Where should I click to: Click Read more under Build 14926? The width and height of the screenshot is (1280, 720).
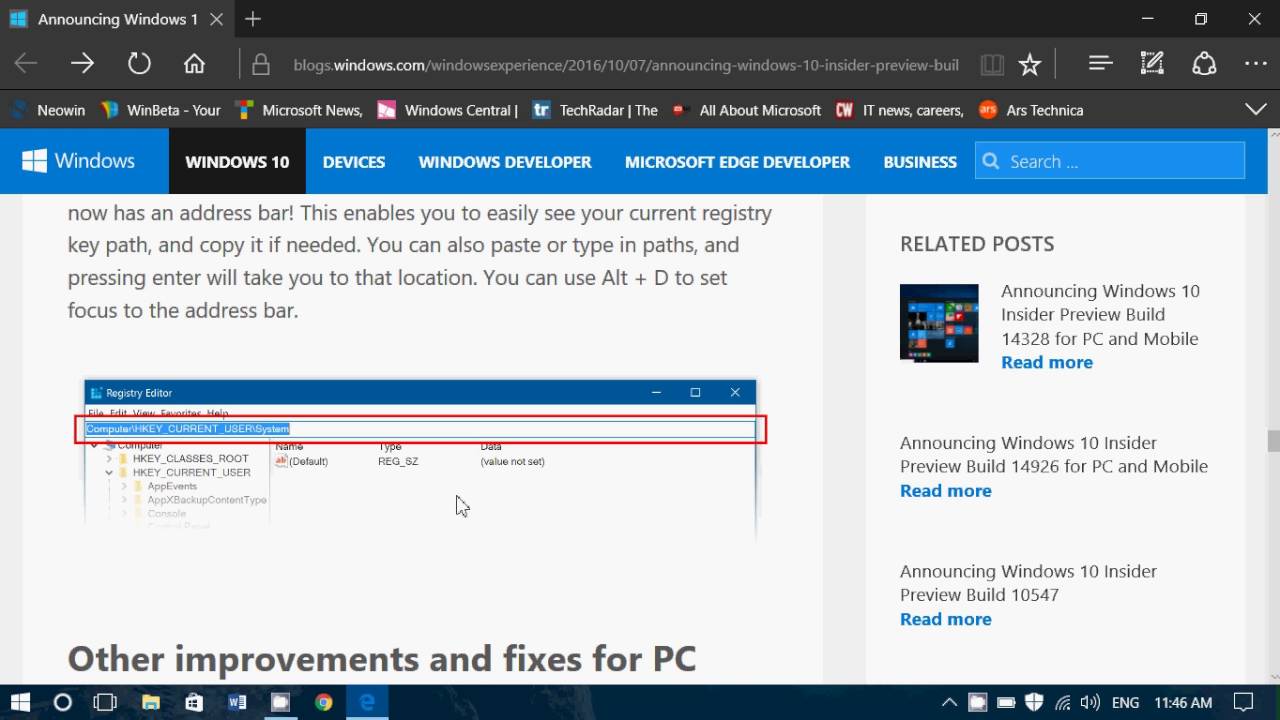pos(946,490)
